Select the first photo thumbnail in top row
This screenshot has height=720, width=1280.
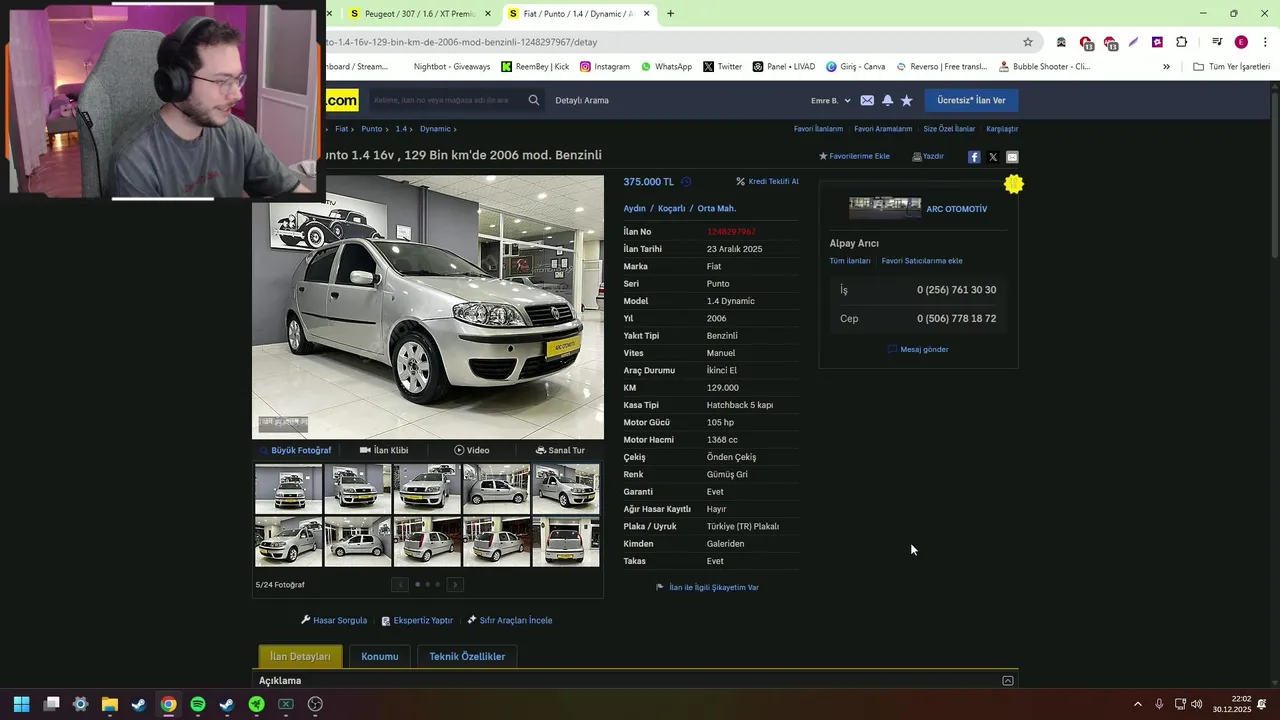288,488
